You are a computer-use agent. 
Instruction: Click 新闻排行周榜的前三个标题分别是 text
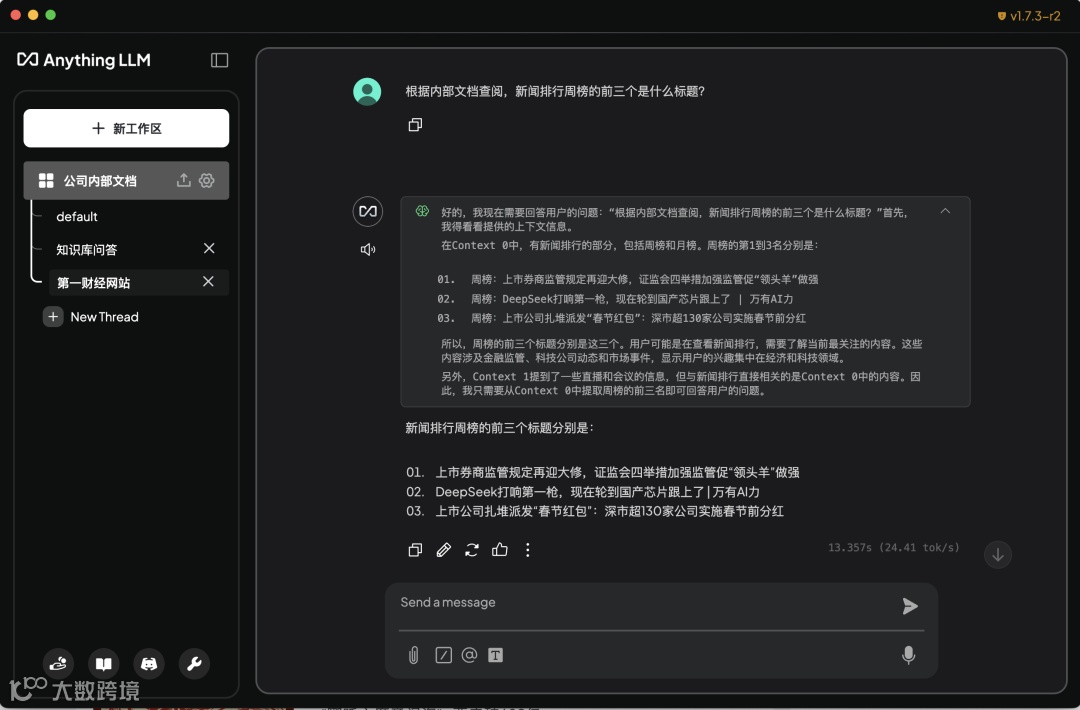click(499, 428)
